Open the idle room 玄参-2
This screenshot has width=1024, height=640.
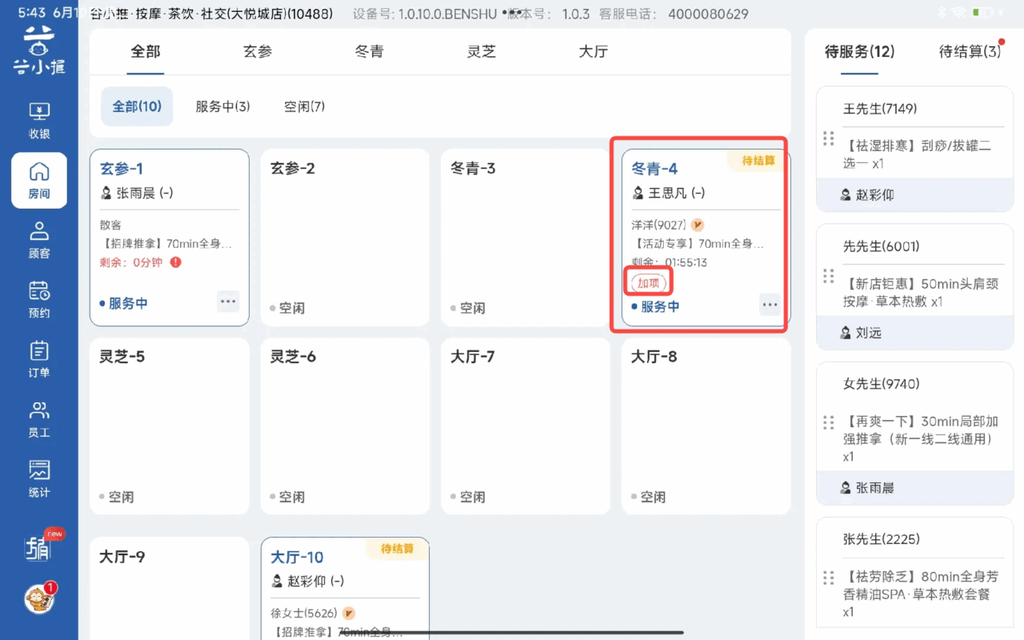345,237
